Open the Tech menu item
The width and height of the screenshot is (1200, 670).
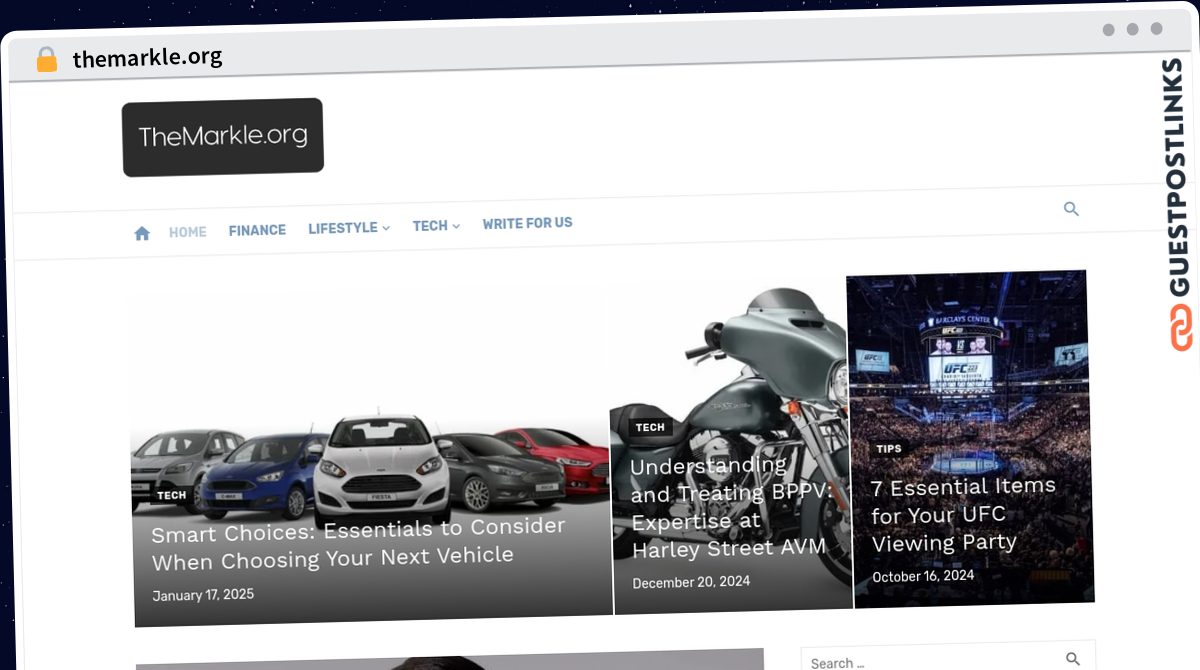click(x=430, y=226)
